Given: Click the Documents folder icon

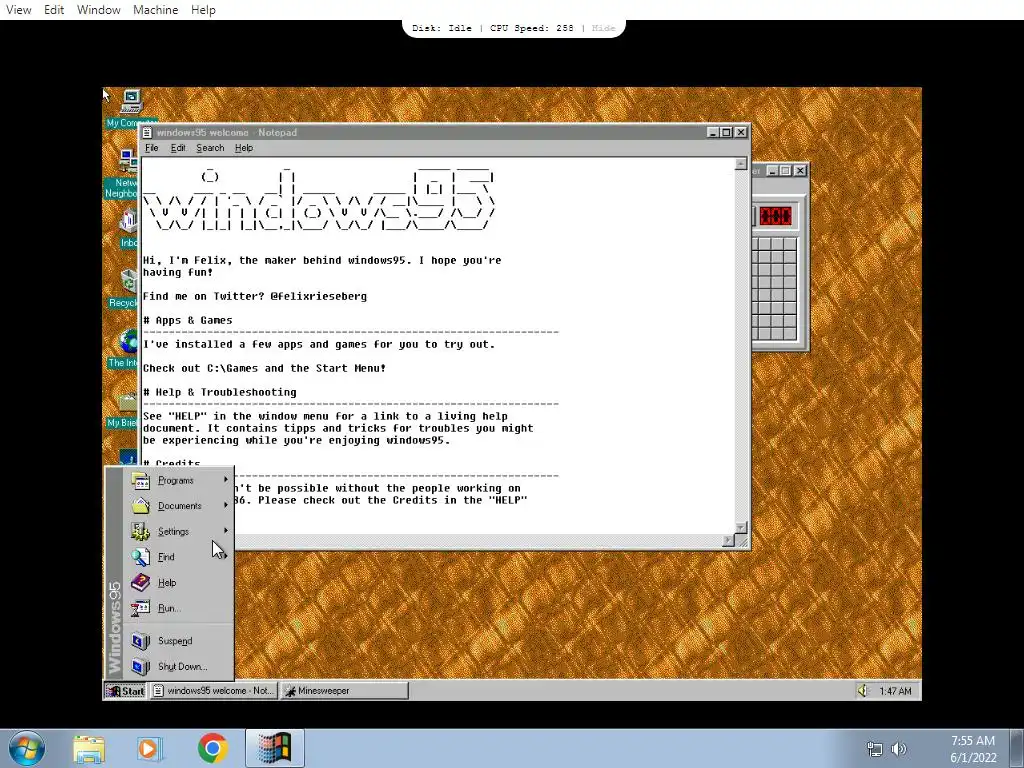Looking at the screenshot, I should (x=140, y=505).
